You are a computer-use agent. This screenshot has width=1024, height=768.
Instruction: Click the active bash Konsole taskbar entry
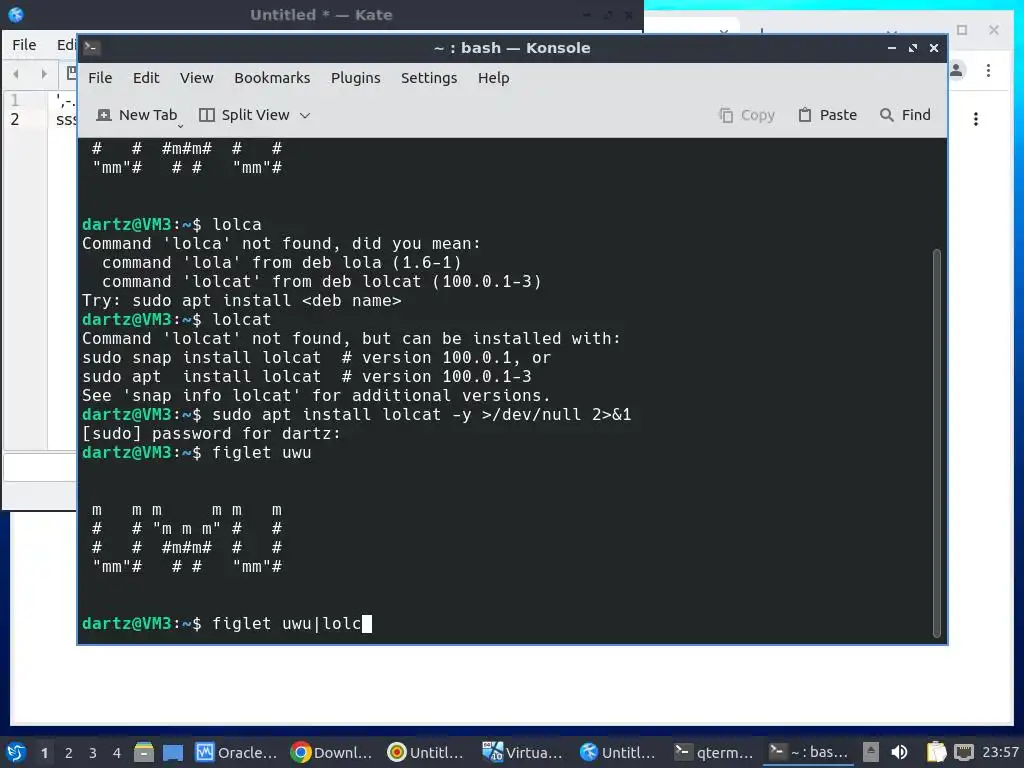point(809,752)
